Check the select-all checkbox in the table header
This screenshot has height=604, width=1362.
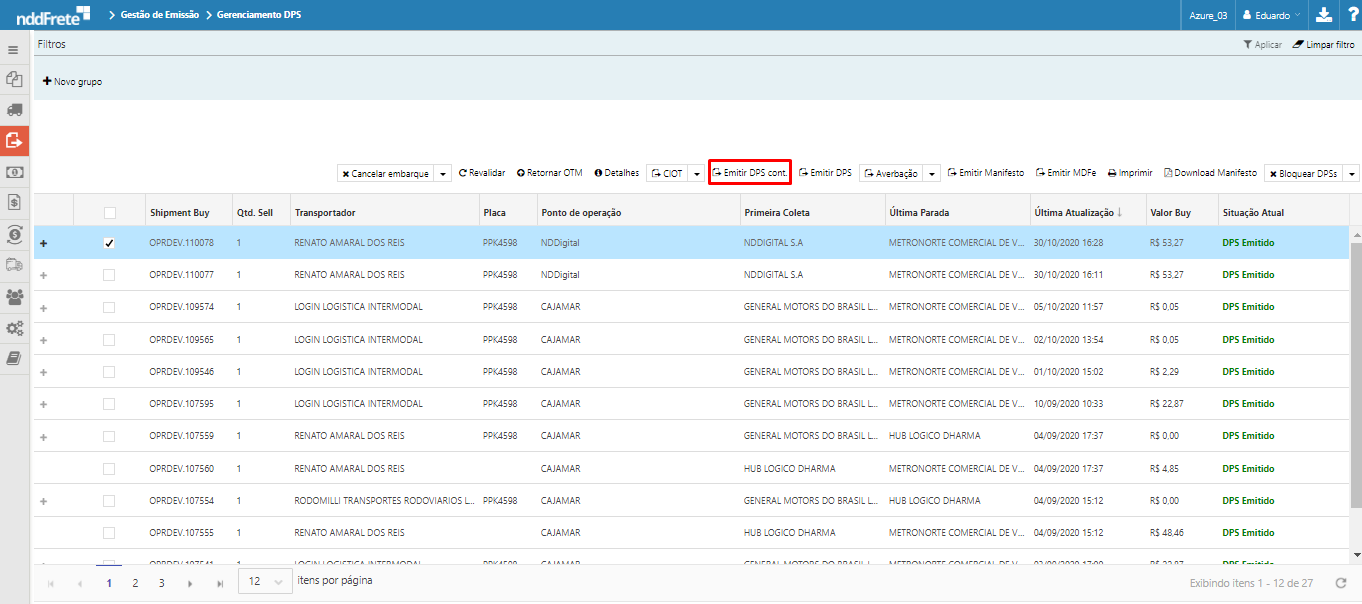pos(109,213)
